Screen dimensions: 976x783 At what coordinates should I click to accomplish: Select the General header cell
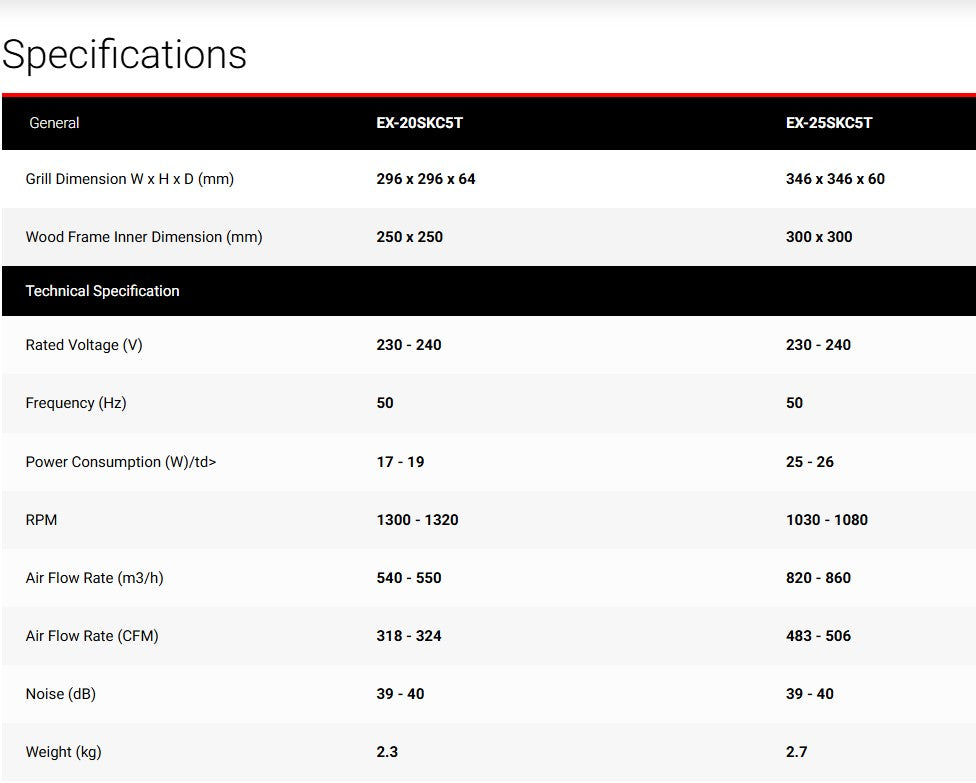click(x=54, y=123)
